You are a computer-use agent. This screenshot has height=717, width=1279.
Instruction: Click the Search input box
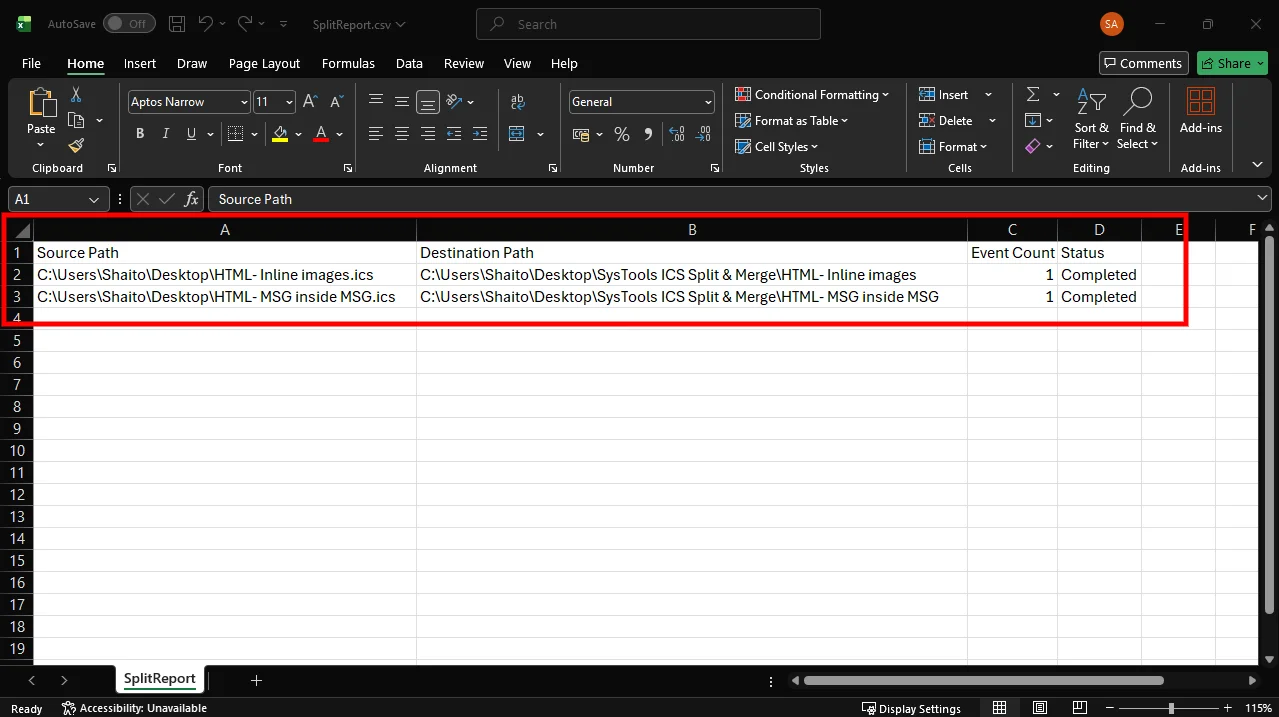tap(648, 24)
